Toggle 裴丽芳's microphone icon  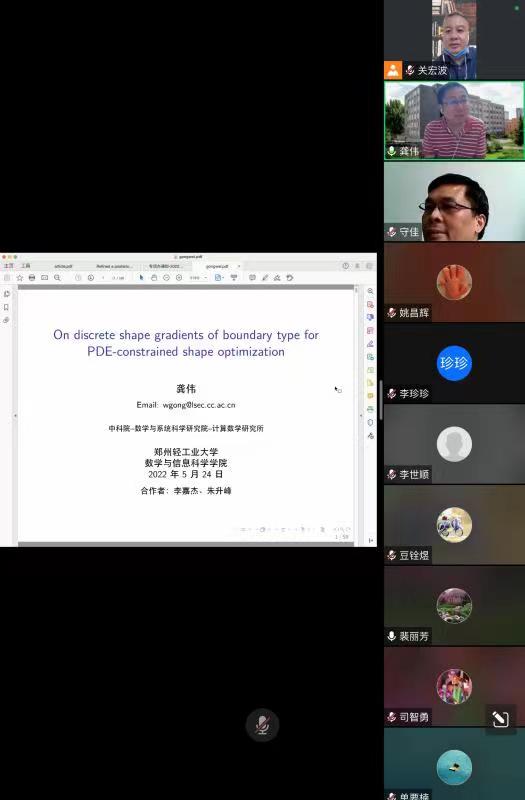(x=391, y=636)
